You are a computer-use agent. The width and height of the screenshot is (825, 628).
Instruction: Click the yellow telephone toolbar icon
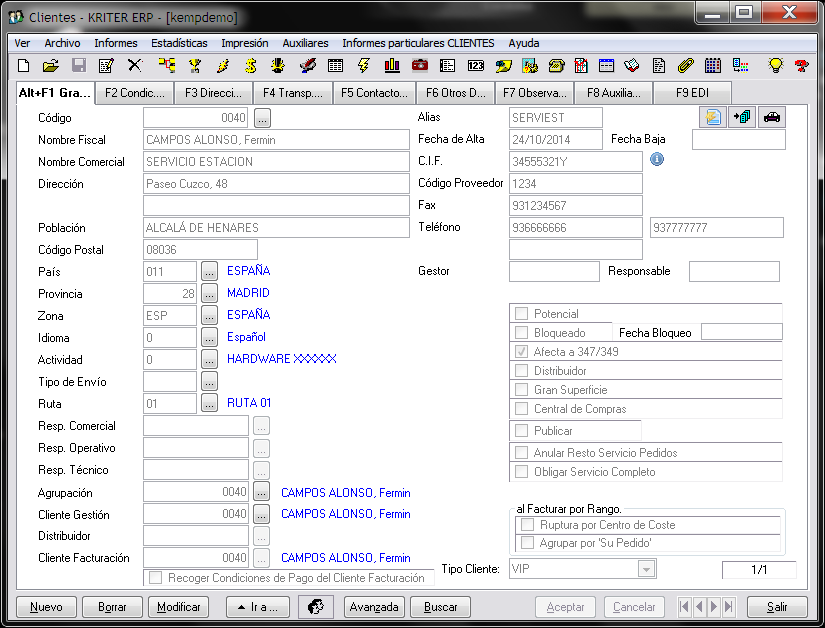[x=557, y=66]
